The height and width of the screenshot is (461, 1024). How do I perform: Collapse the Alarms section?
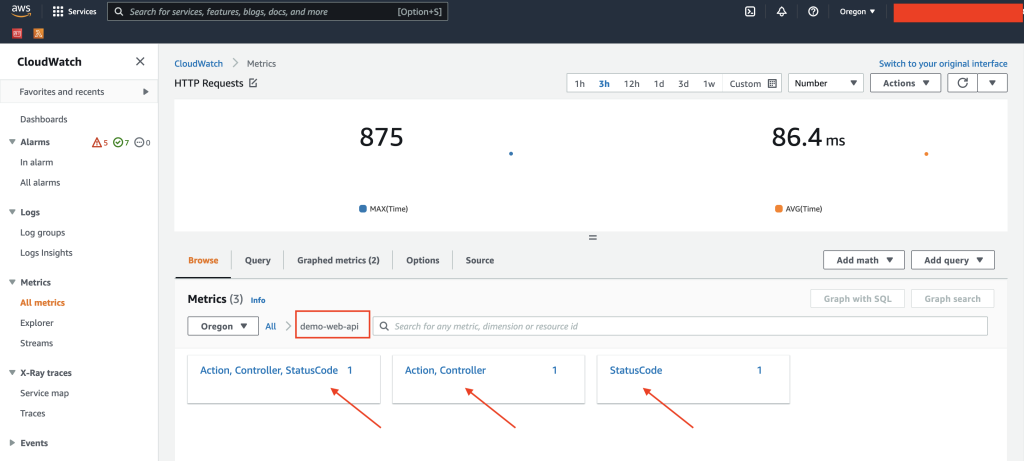coord(13,142)
